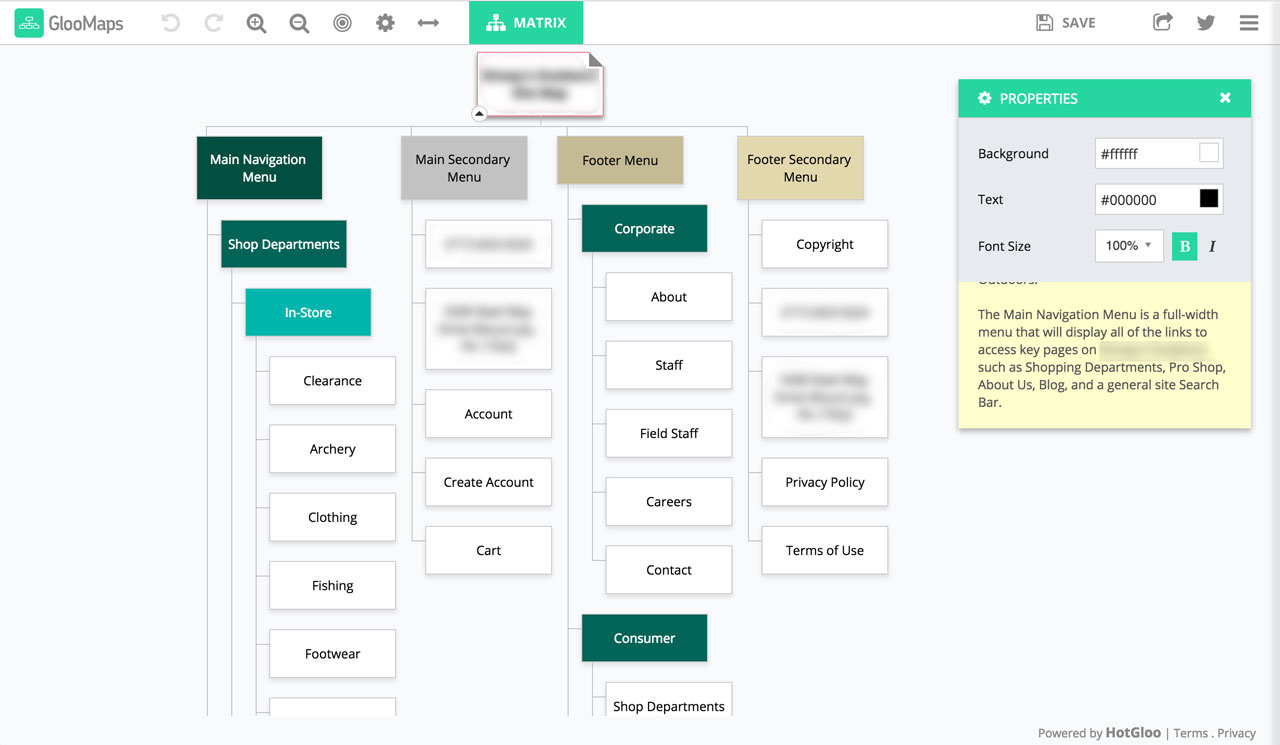The height and width of the screenshot is (745, 1280).
Task: Click the Properties panel header
Action: (x=1105, y=98)
